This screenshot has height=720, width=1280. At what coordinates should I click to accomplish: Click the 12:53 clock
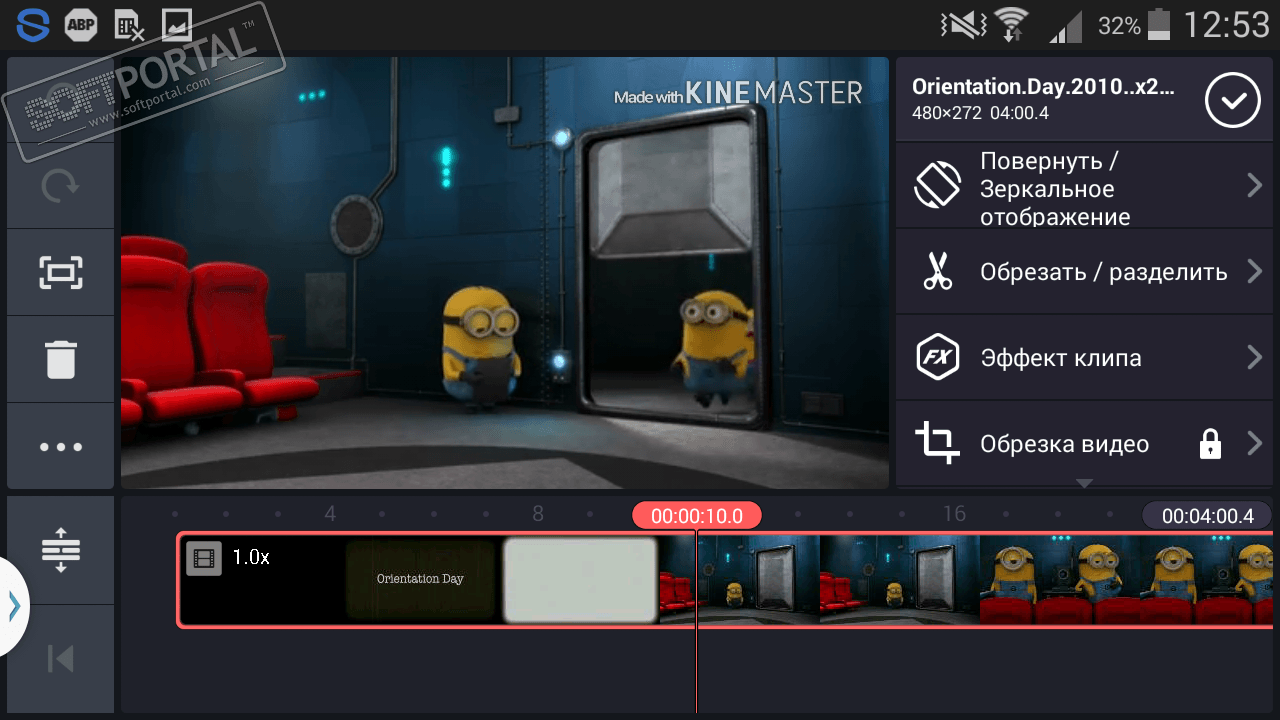[1226, 25]
